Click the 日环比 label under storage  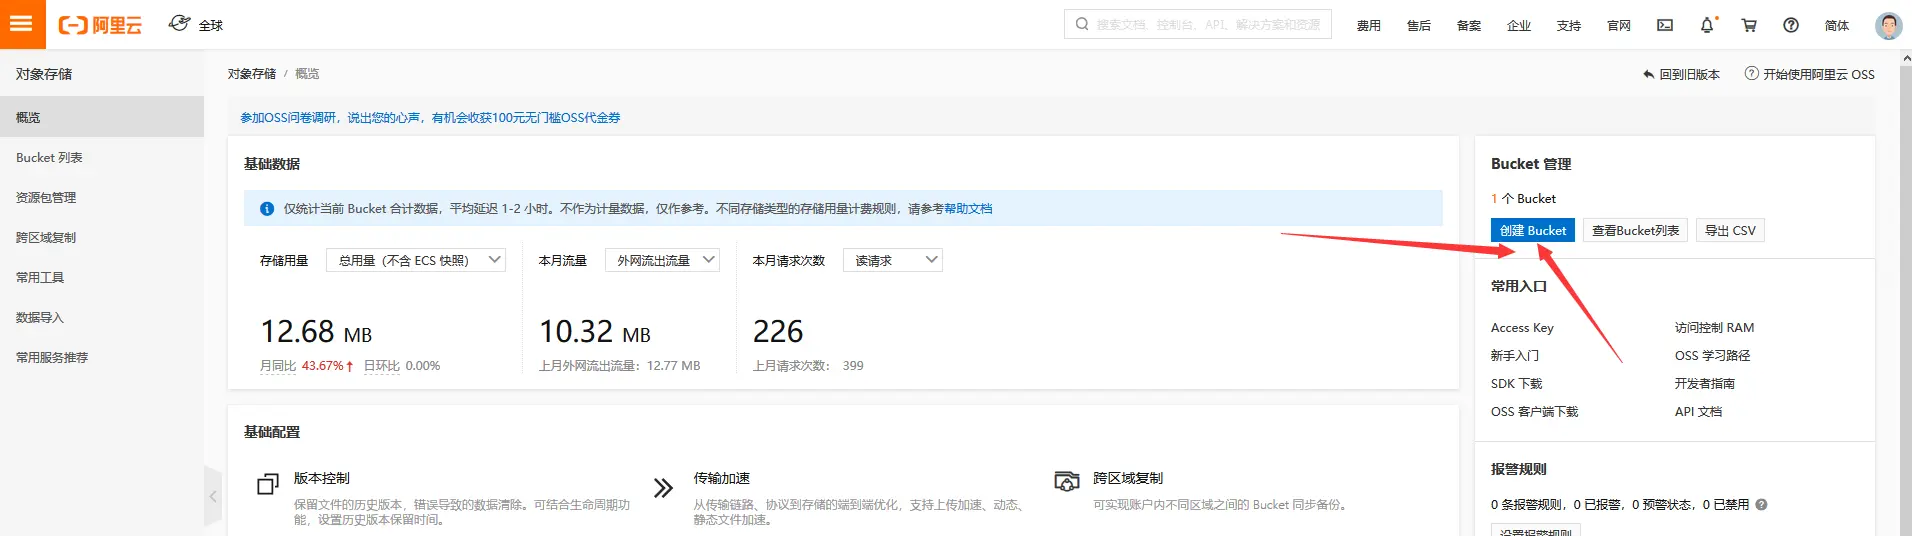pyautogui.click(x=382, y=366)
